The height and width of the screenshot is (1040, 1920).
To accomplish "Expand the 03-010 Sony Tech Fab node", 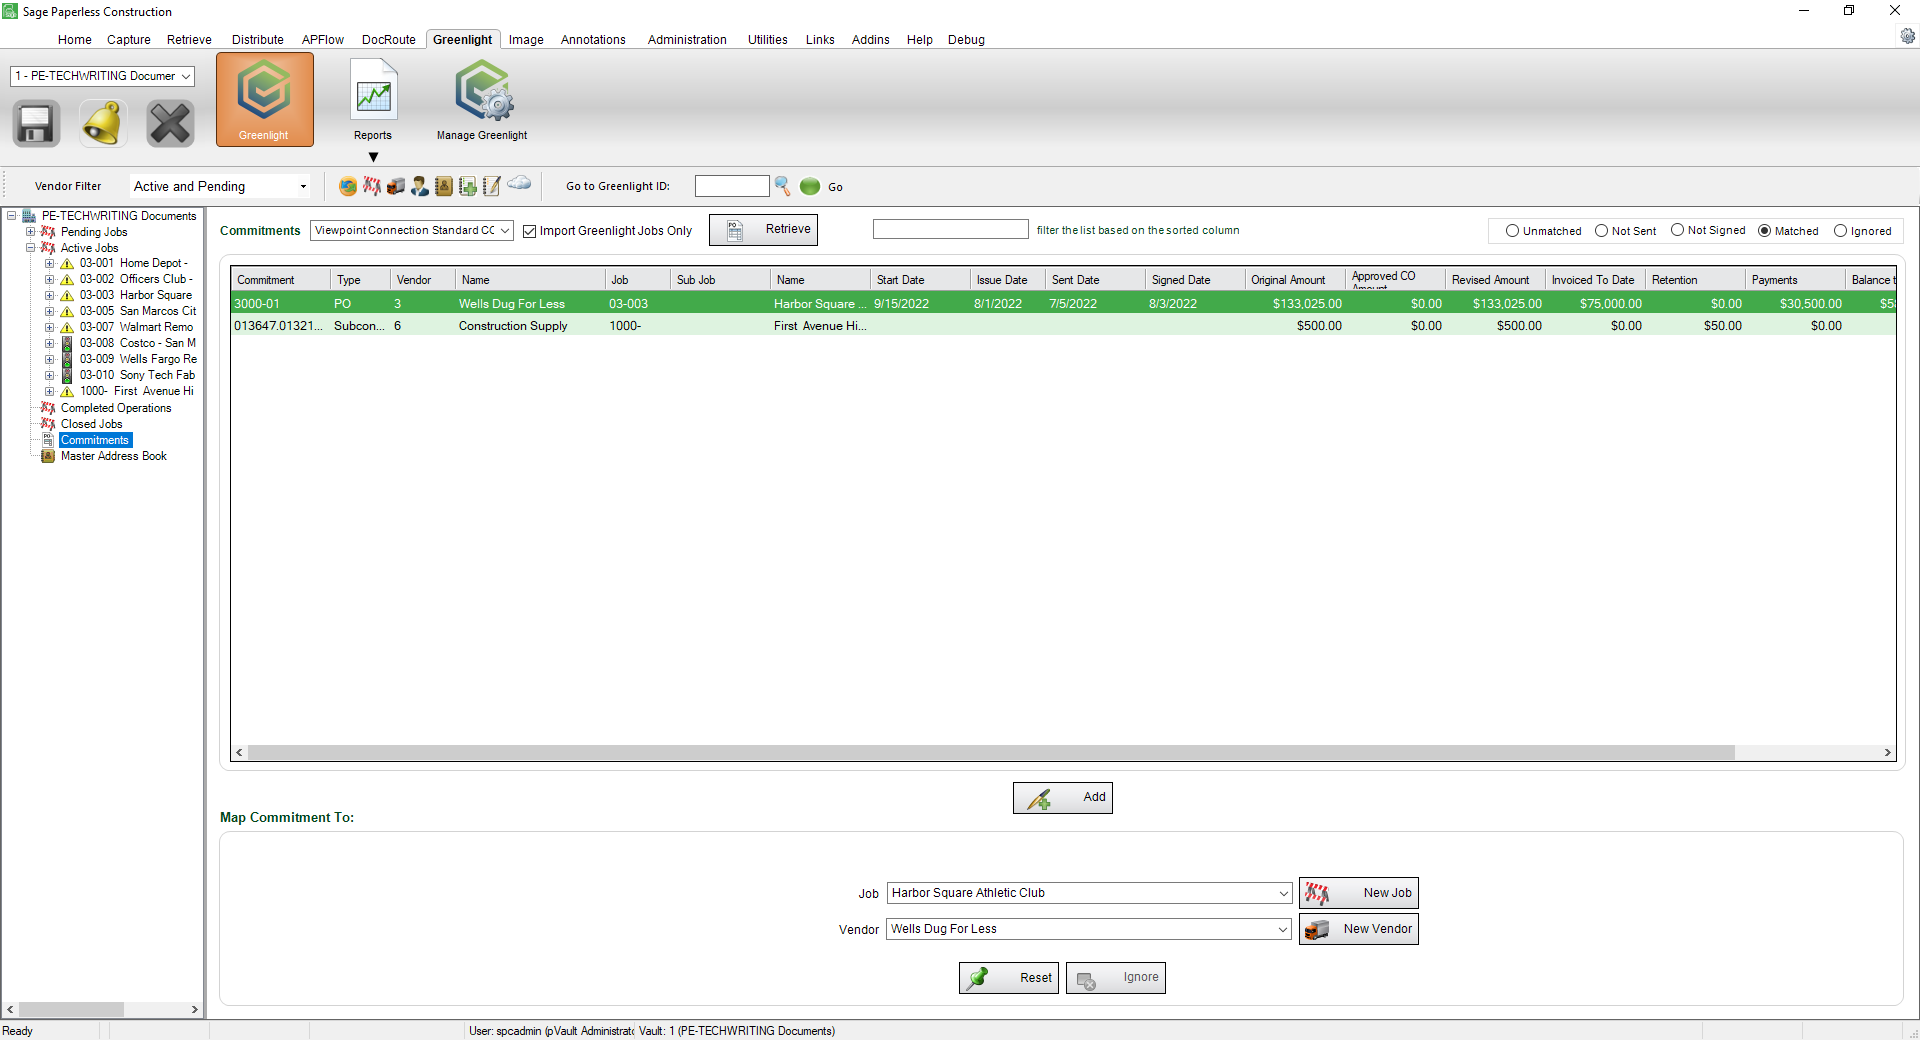I will click(x=49, y=375).
